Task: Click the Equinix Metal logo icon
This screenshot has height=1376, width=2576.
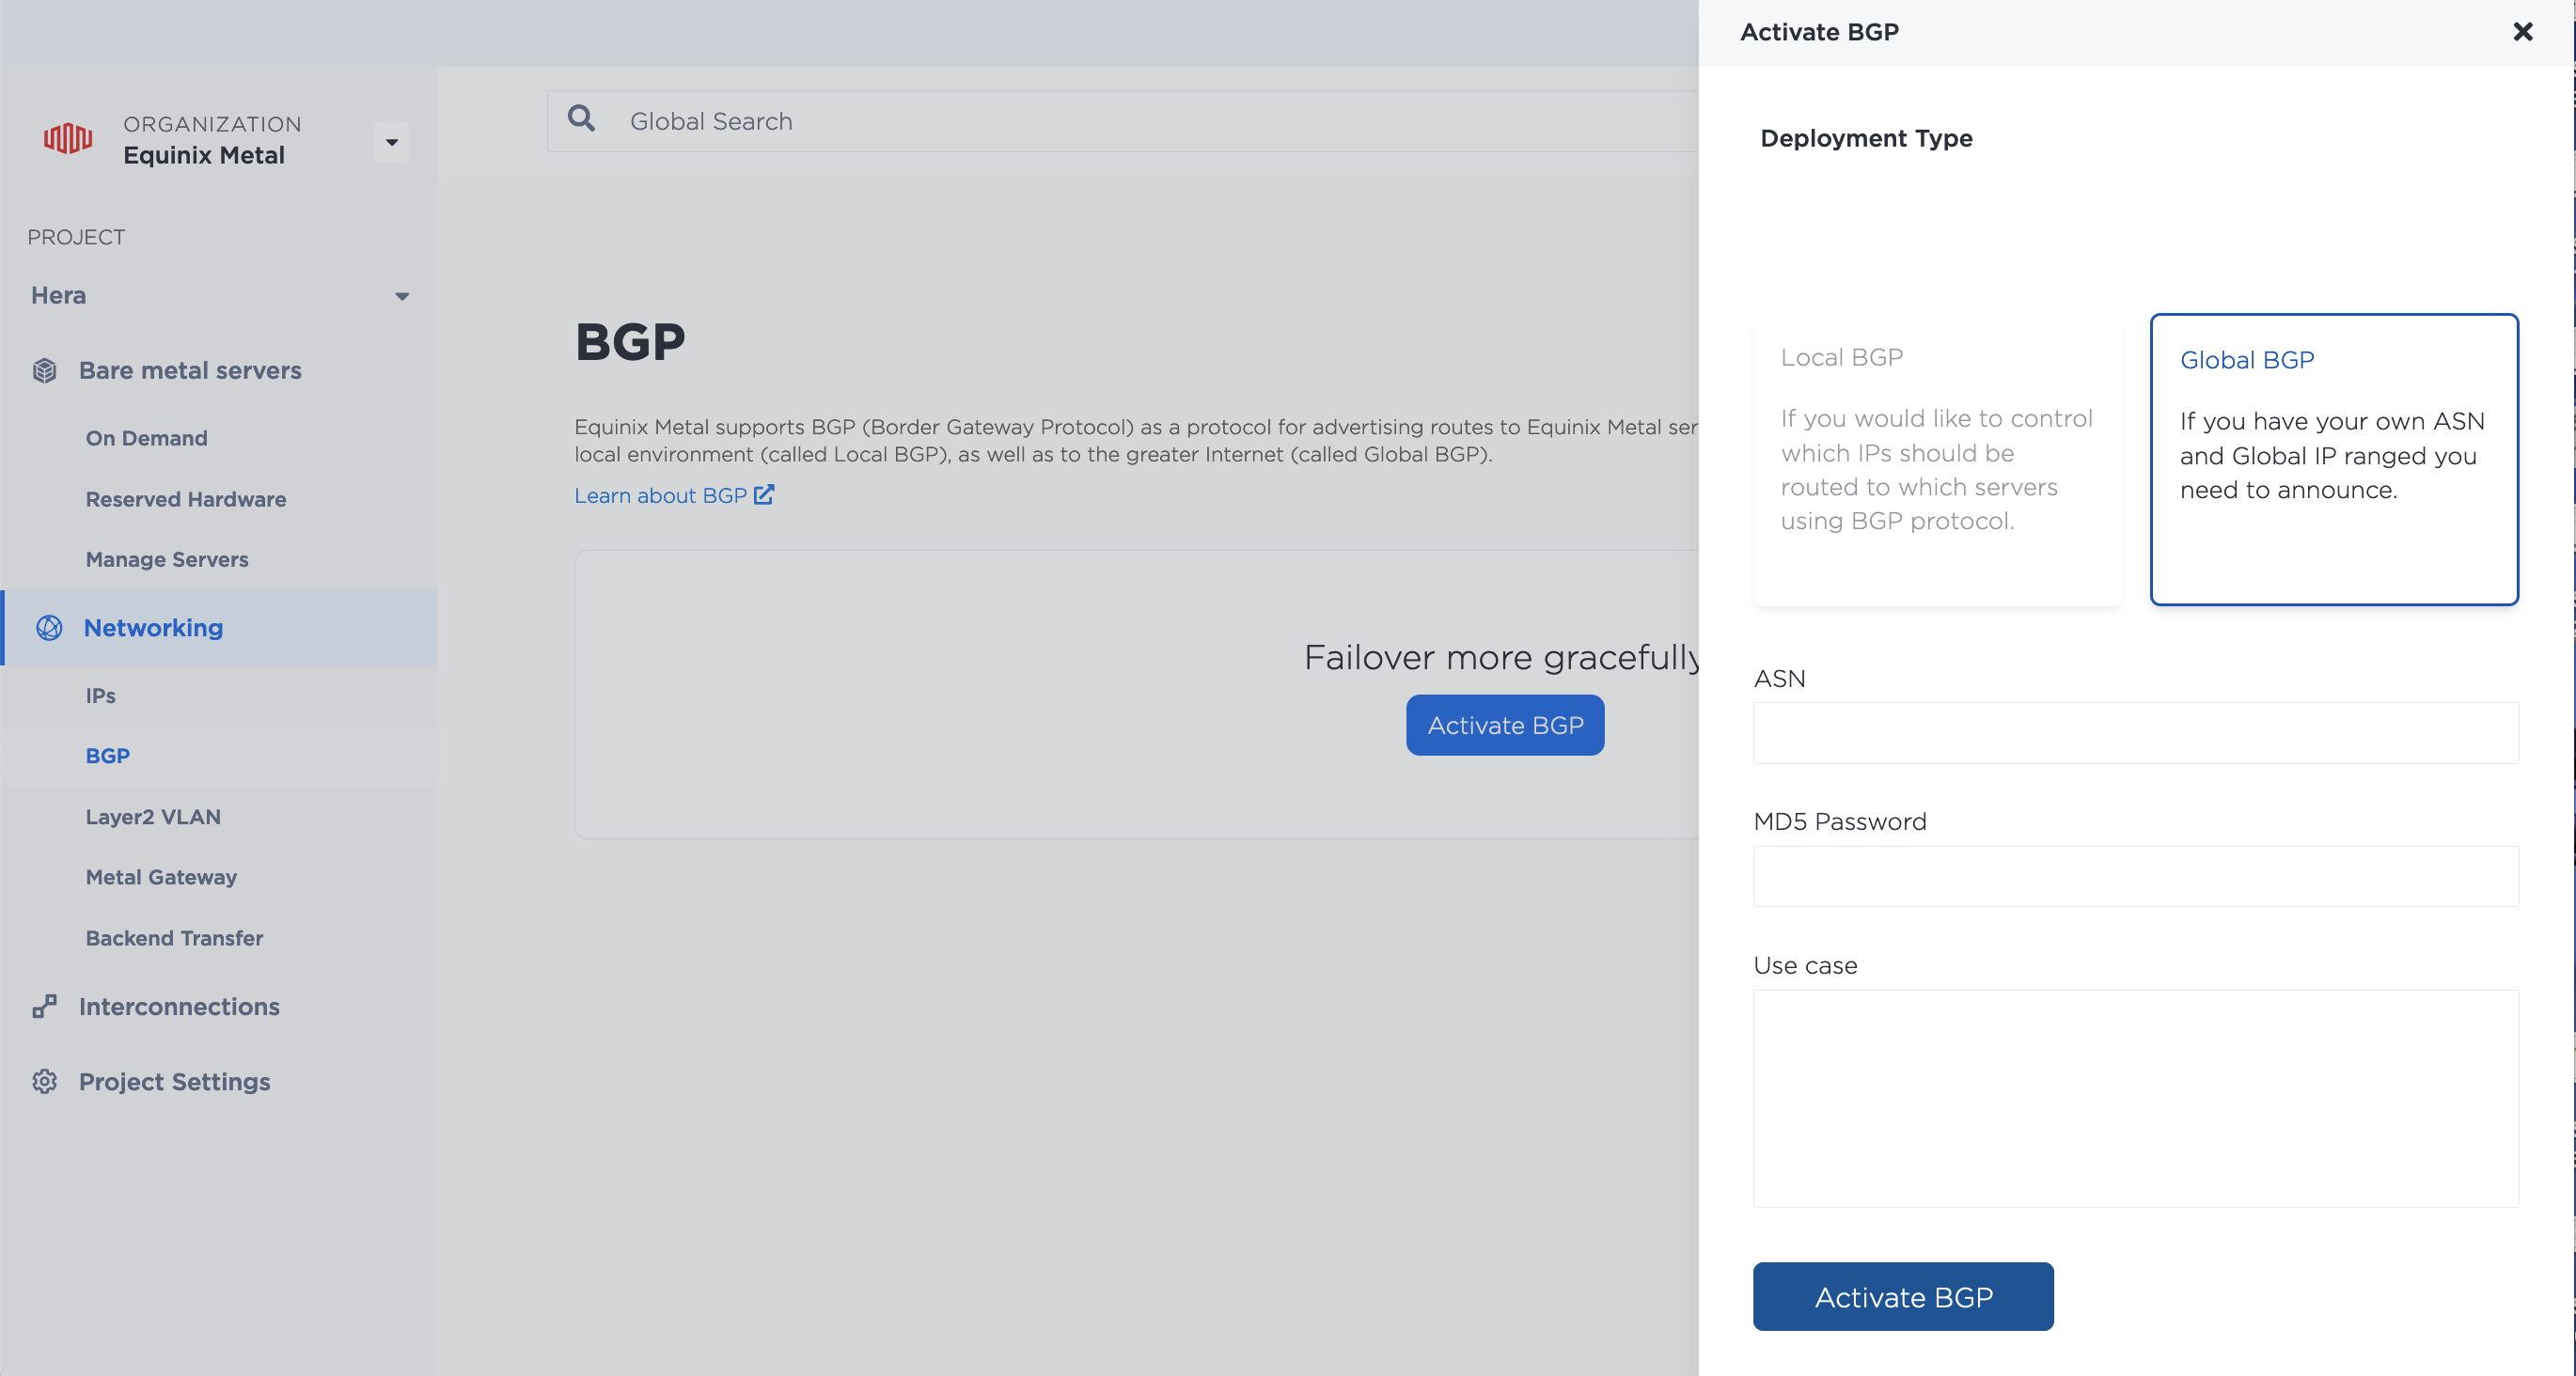Action: (68, 138)
